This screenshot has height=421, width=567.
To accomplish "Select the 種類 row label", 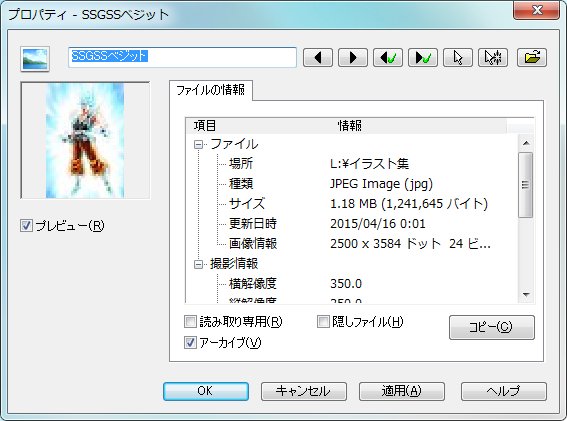I will pos(241,184).
